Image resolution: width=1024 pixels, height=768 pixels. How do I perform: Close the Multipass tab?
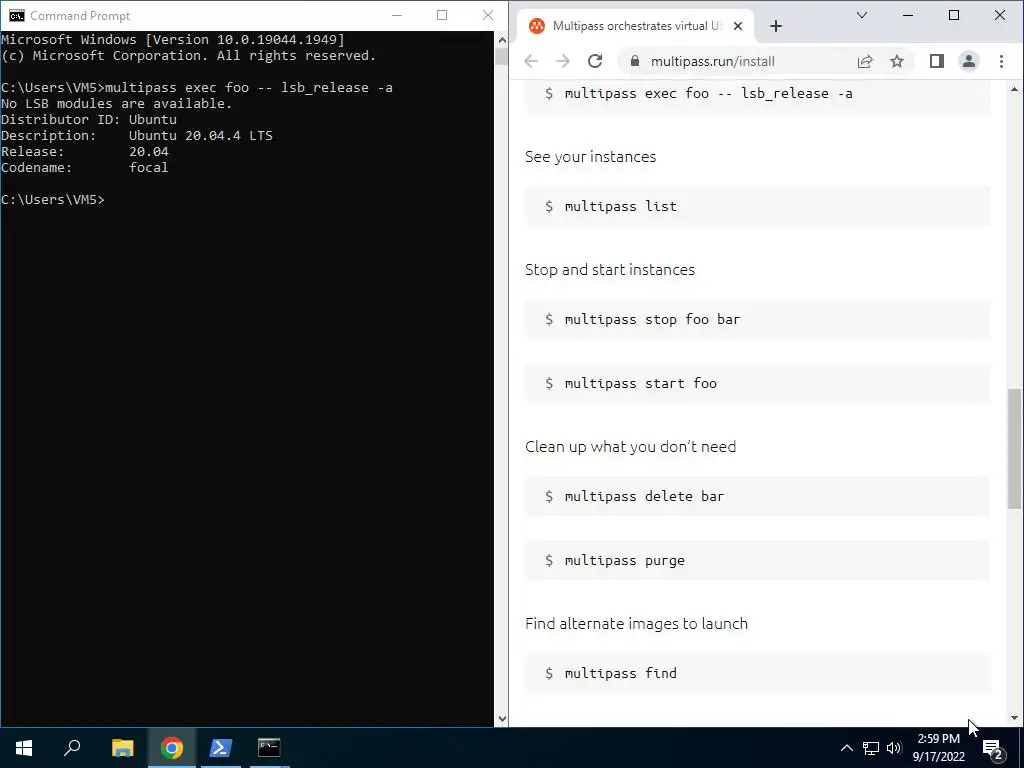(738, 26)
